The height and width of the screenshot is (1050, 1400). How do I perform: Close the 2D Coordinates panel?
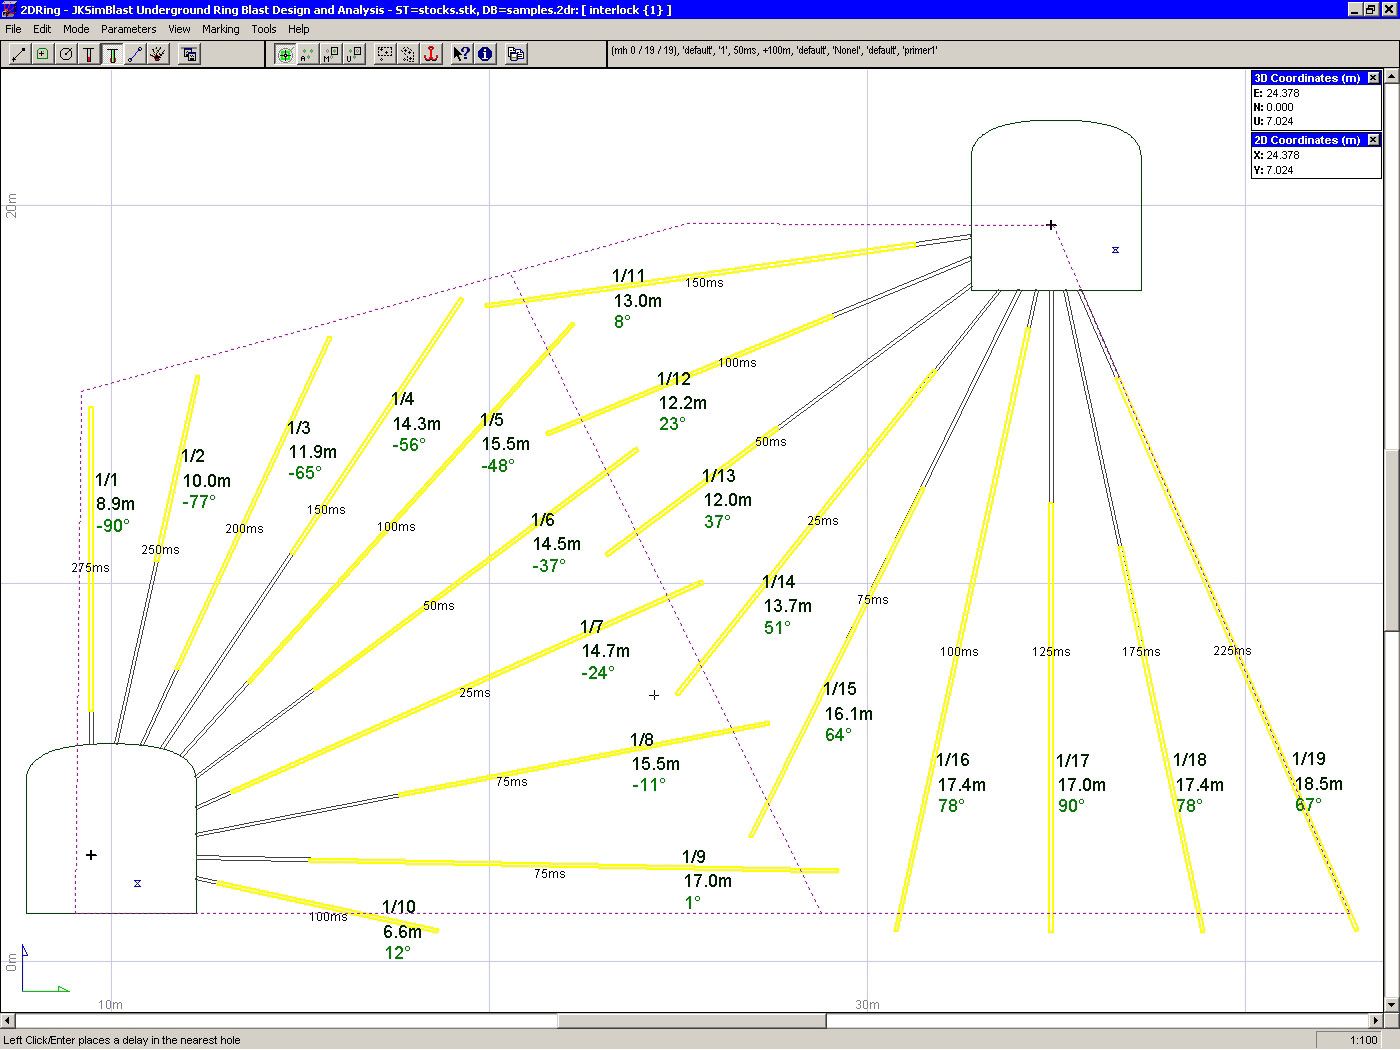[x=1373, y=140]
